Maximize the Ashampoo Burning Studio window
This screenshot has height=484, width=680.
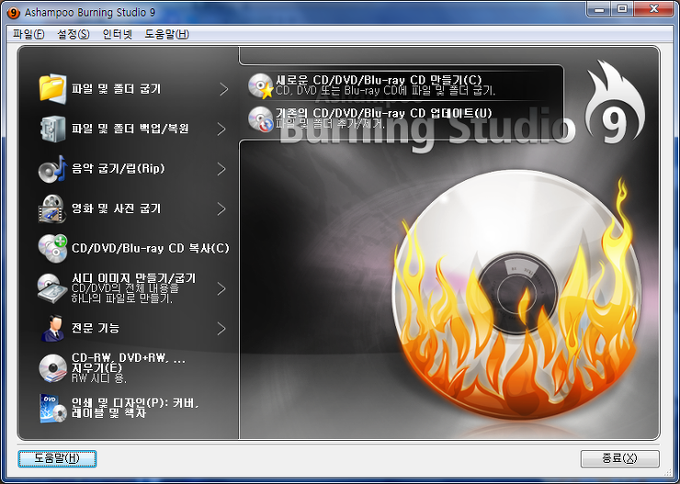coord(622,9)
